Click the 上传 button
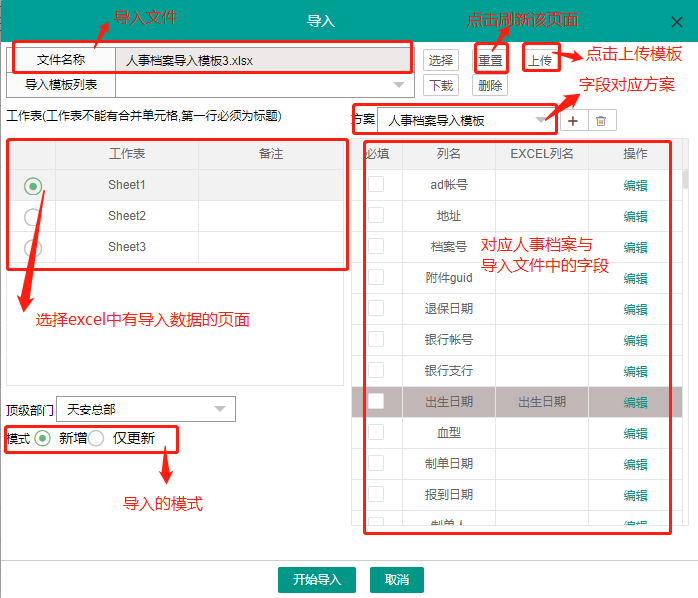The image size is (698, 598). pos(539,60)
